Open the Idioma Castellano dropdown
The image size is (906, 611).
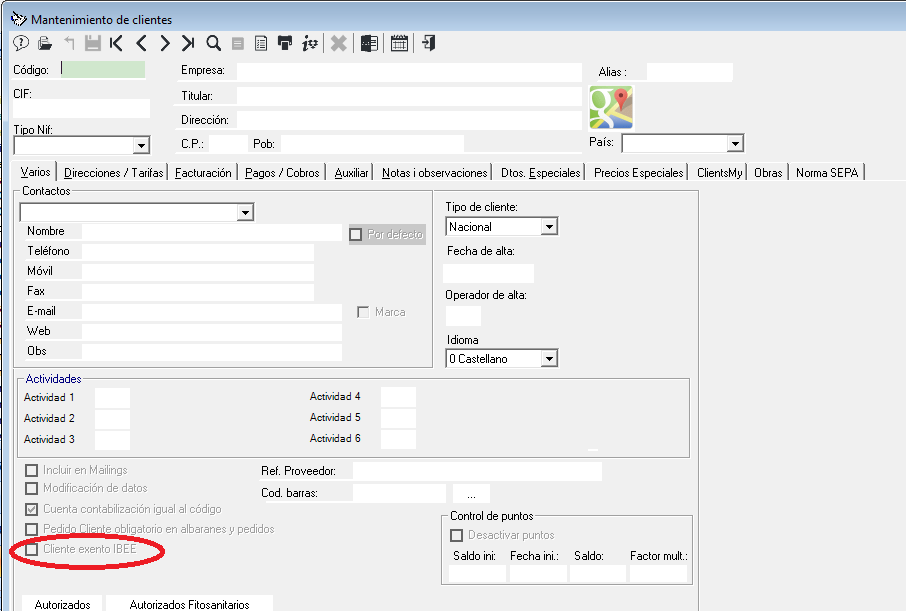pyautogui.click(x=549, y=359)
